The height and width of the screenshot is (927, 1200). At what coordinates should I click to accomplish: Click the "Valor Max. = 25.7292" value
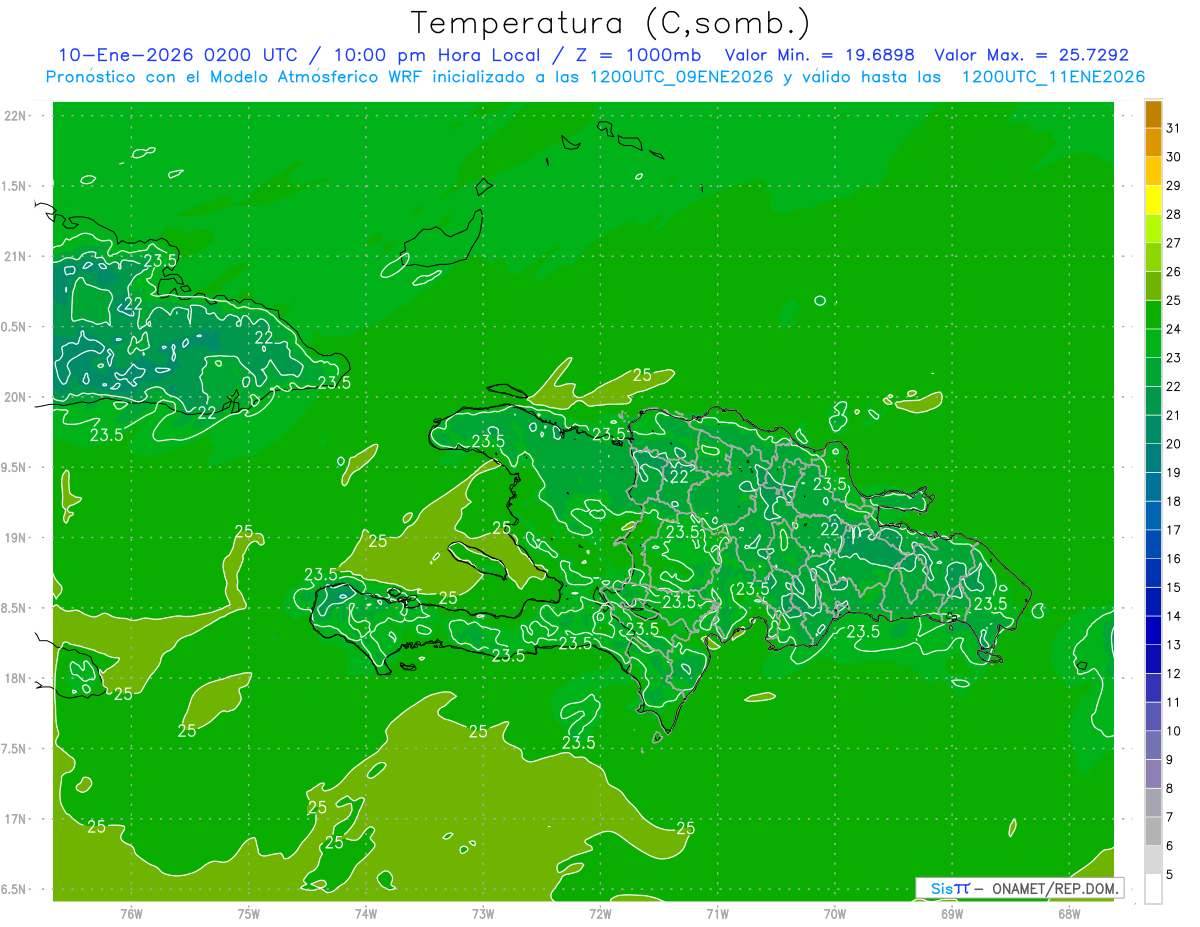(1031, 55)
